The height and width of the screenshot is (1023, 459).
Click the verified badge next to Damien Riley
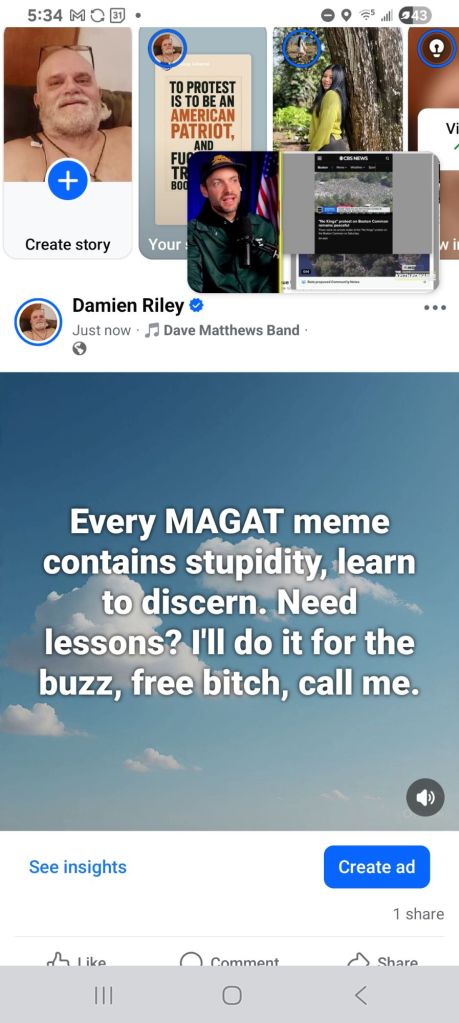196,305
